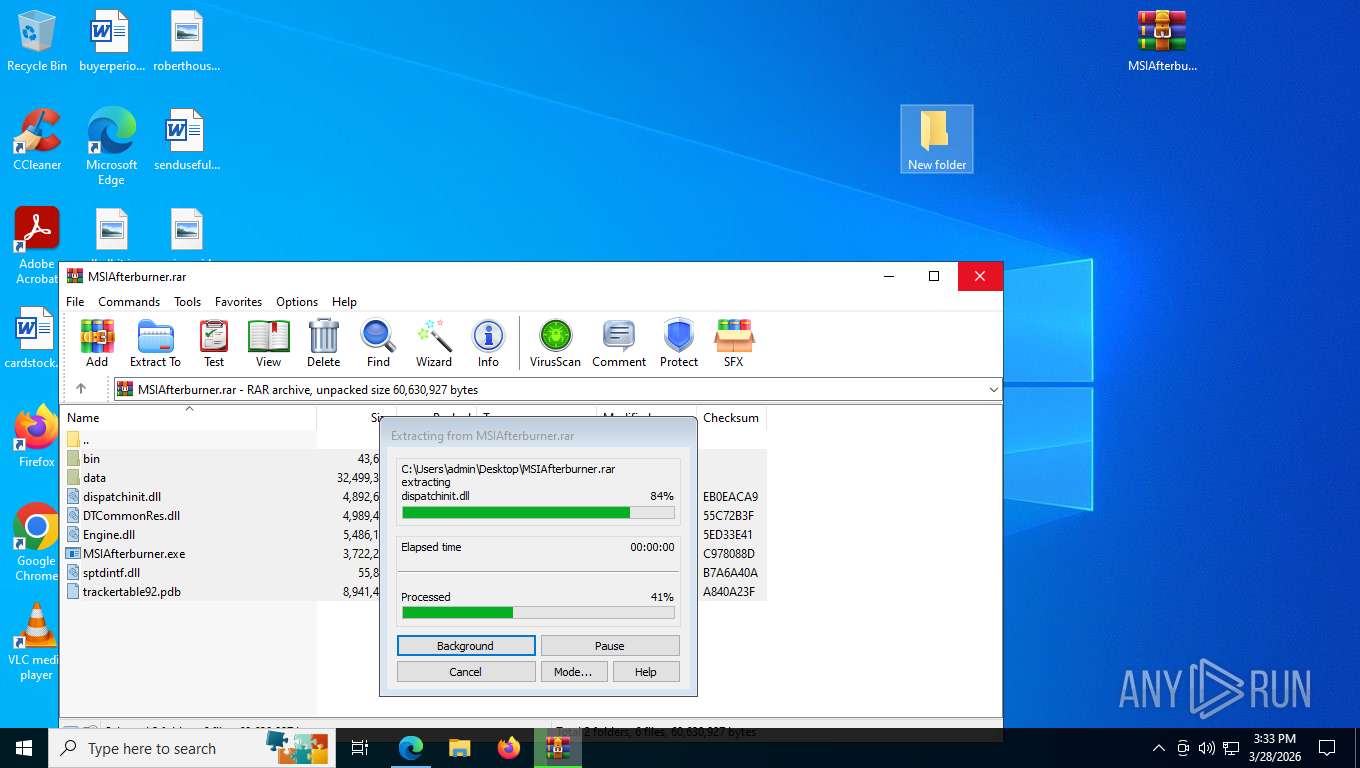Sort by the Checksum column header

coord(731,418)
